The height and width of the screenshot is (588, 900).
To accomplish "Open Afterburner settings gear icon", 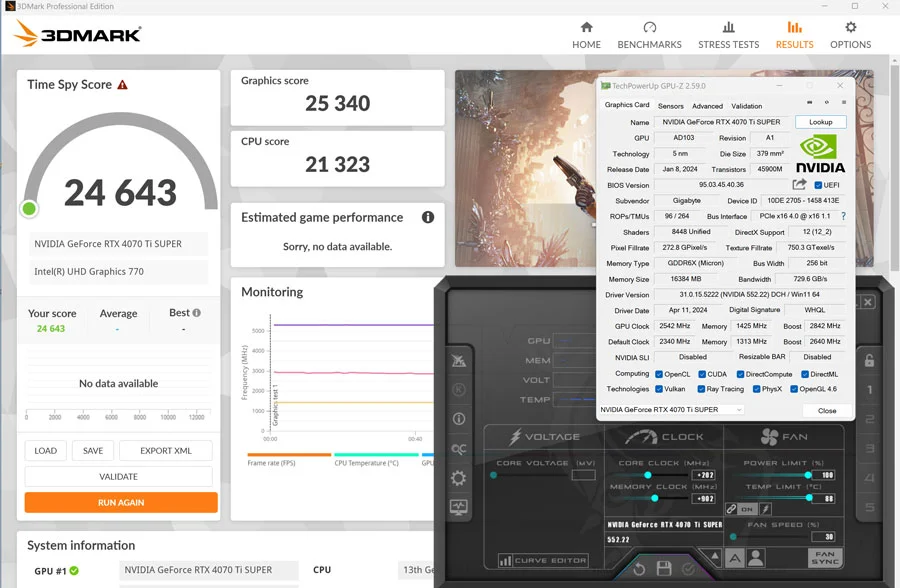I will [x=459, y=478].
